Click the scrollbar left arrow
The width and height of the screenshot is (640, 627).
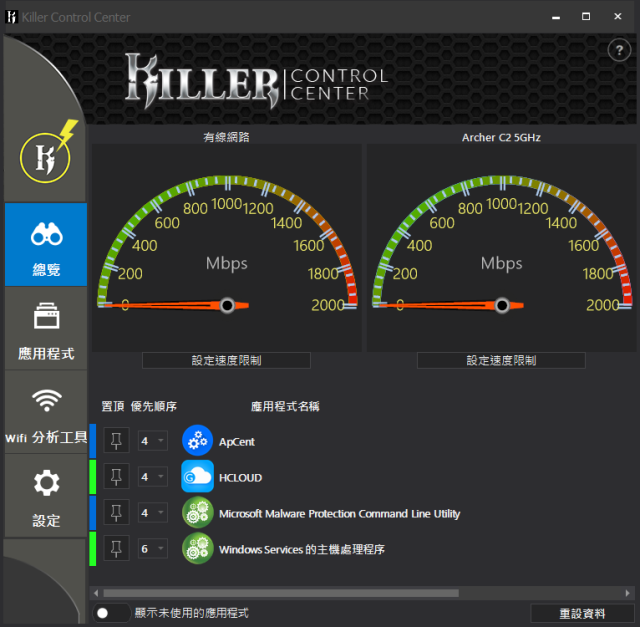[x=96, y=593]
